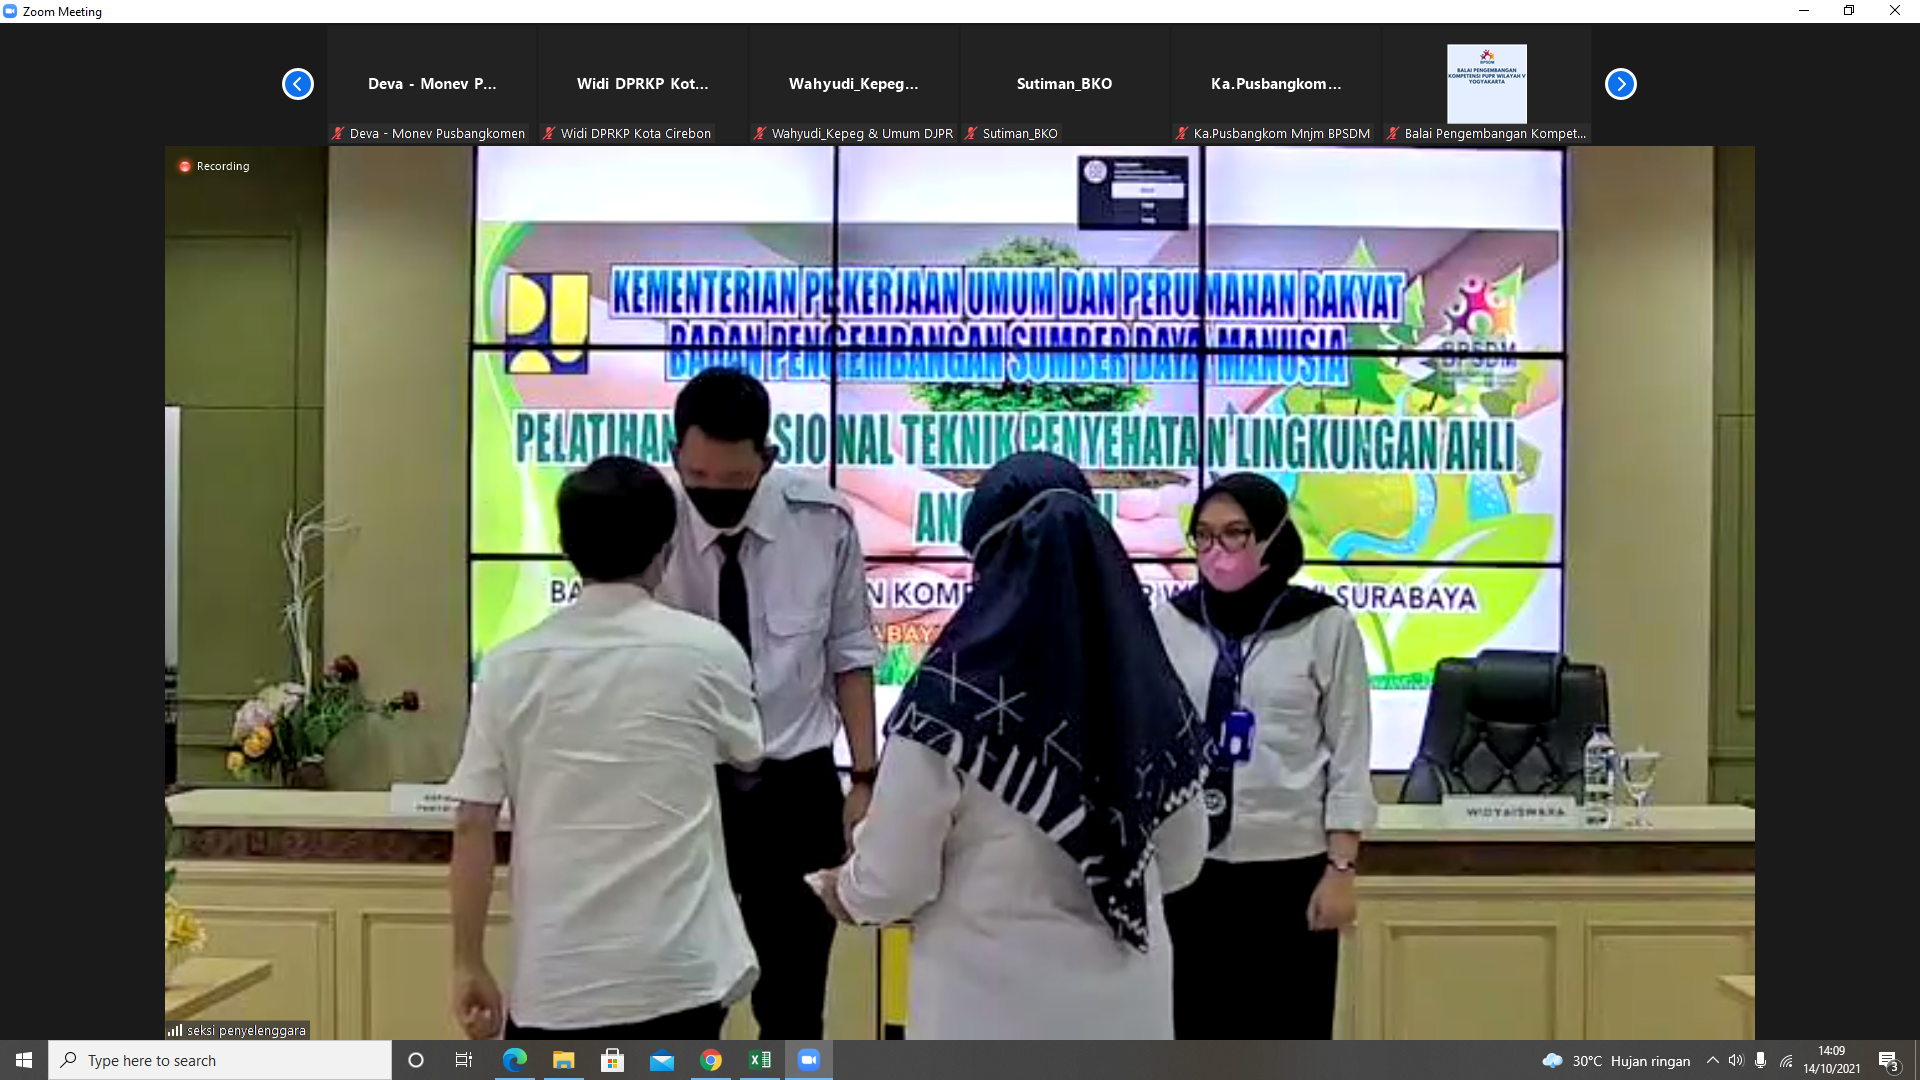Open the notification center icon
The height and width of the screenshot is (1080, 1920).
click(x=1888, y=1060)
